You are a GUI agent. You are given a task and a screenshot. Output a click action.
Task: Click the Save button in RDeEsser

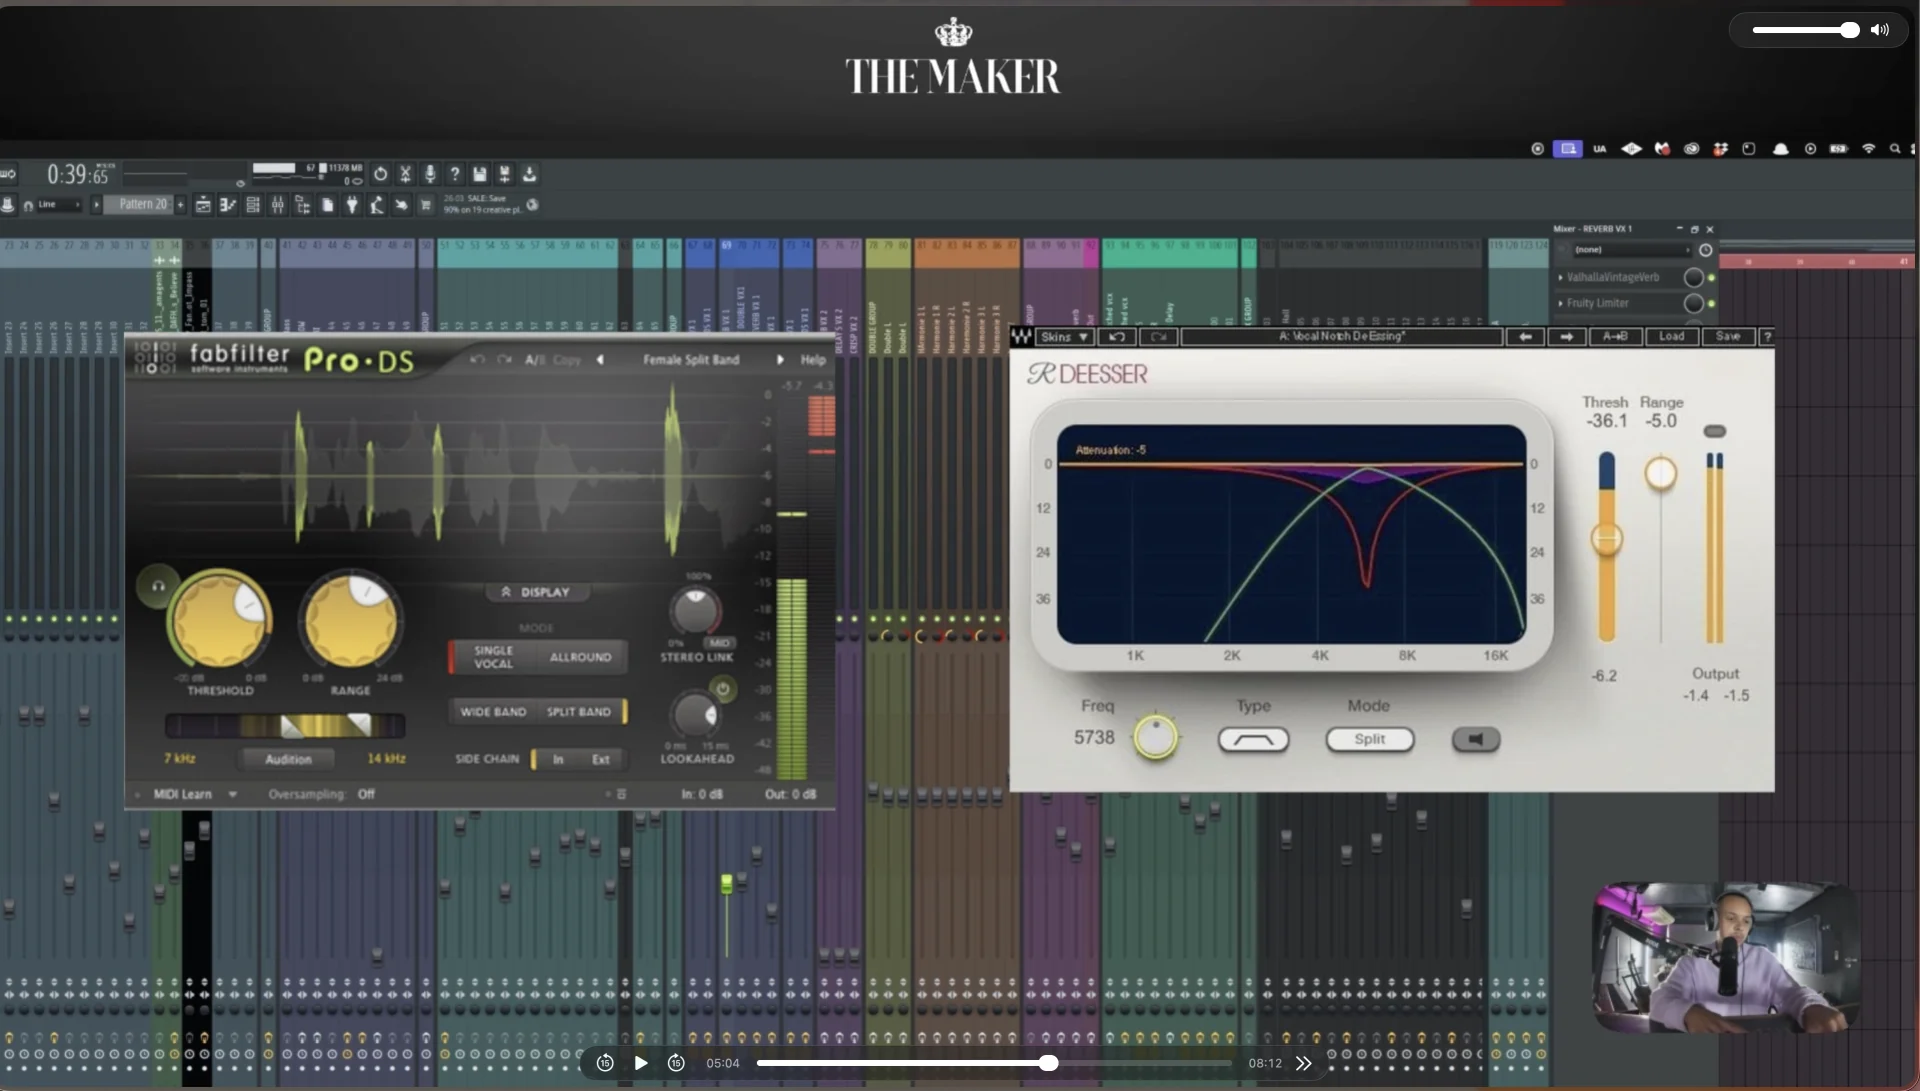coord(1727,337)
